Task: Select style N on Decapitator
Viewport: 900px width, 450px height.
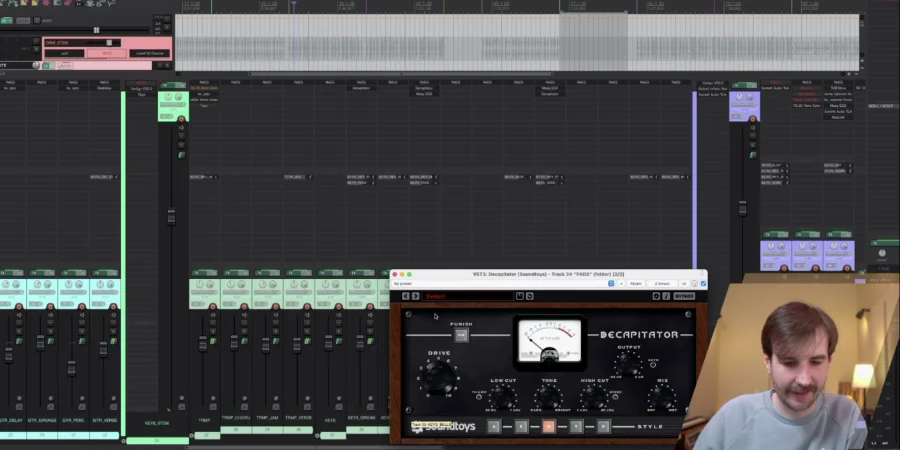Action: pos(549,426)
